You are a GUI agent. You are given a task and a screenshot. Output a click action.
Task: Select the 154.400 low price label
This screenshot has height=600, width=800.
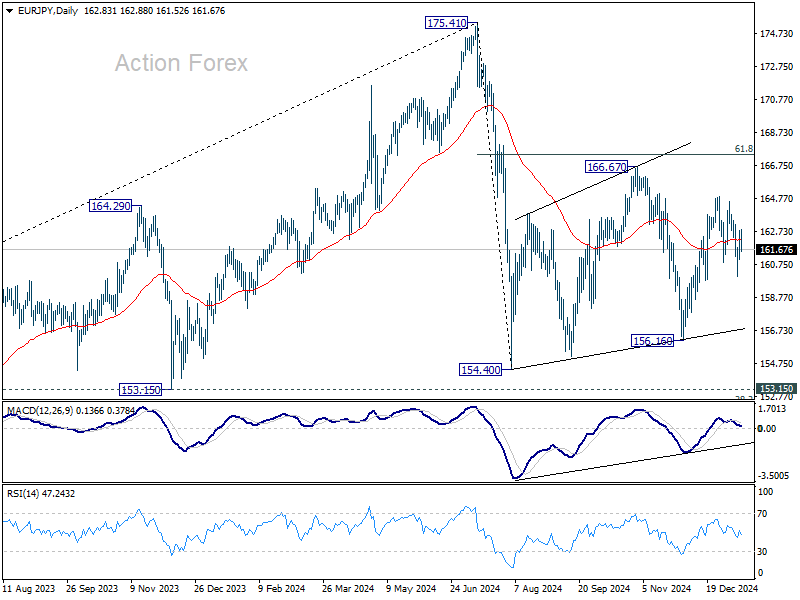[x=479, y=370]
